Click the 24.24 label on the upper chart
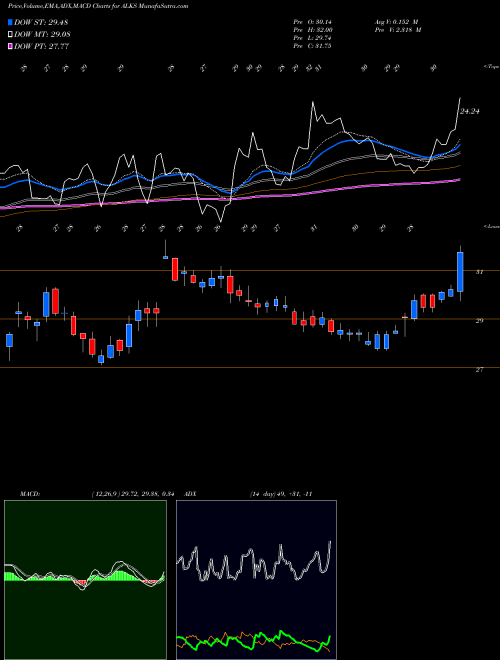Image resolution: width=500 pixels, height=660 pixels. click(470, 112)
